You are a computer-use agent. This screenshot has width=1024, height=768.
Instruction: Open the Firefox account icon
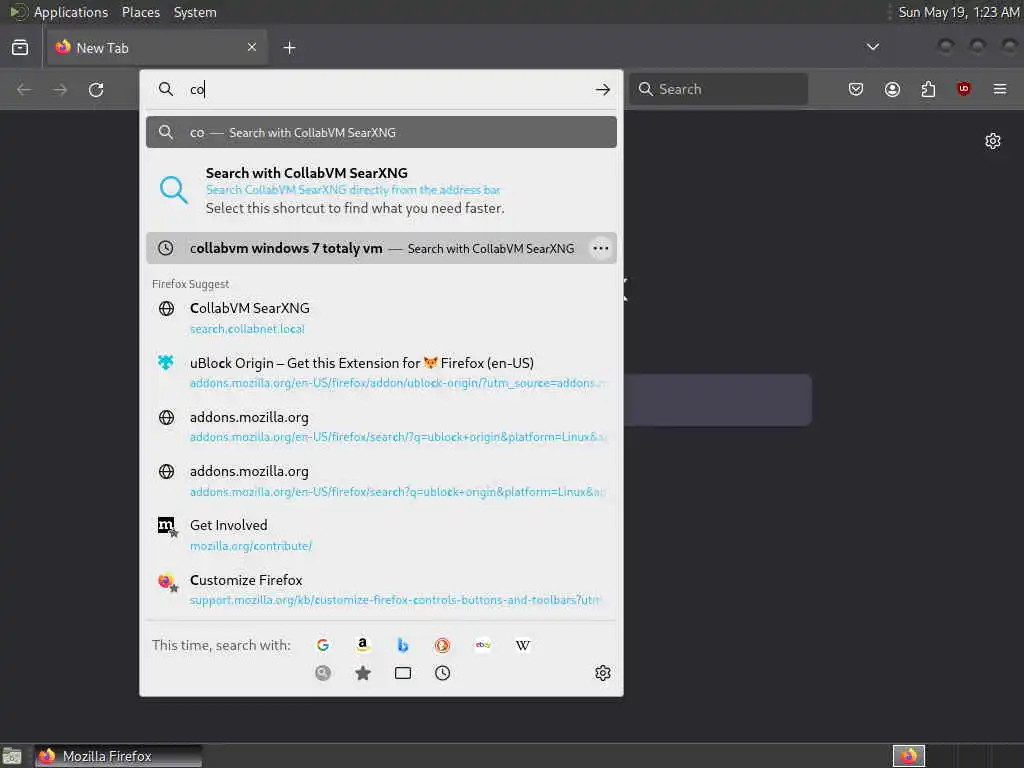pyautogui.click(x=892, y=89)
